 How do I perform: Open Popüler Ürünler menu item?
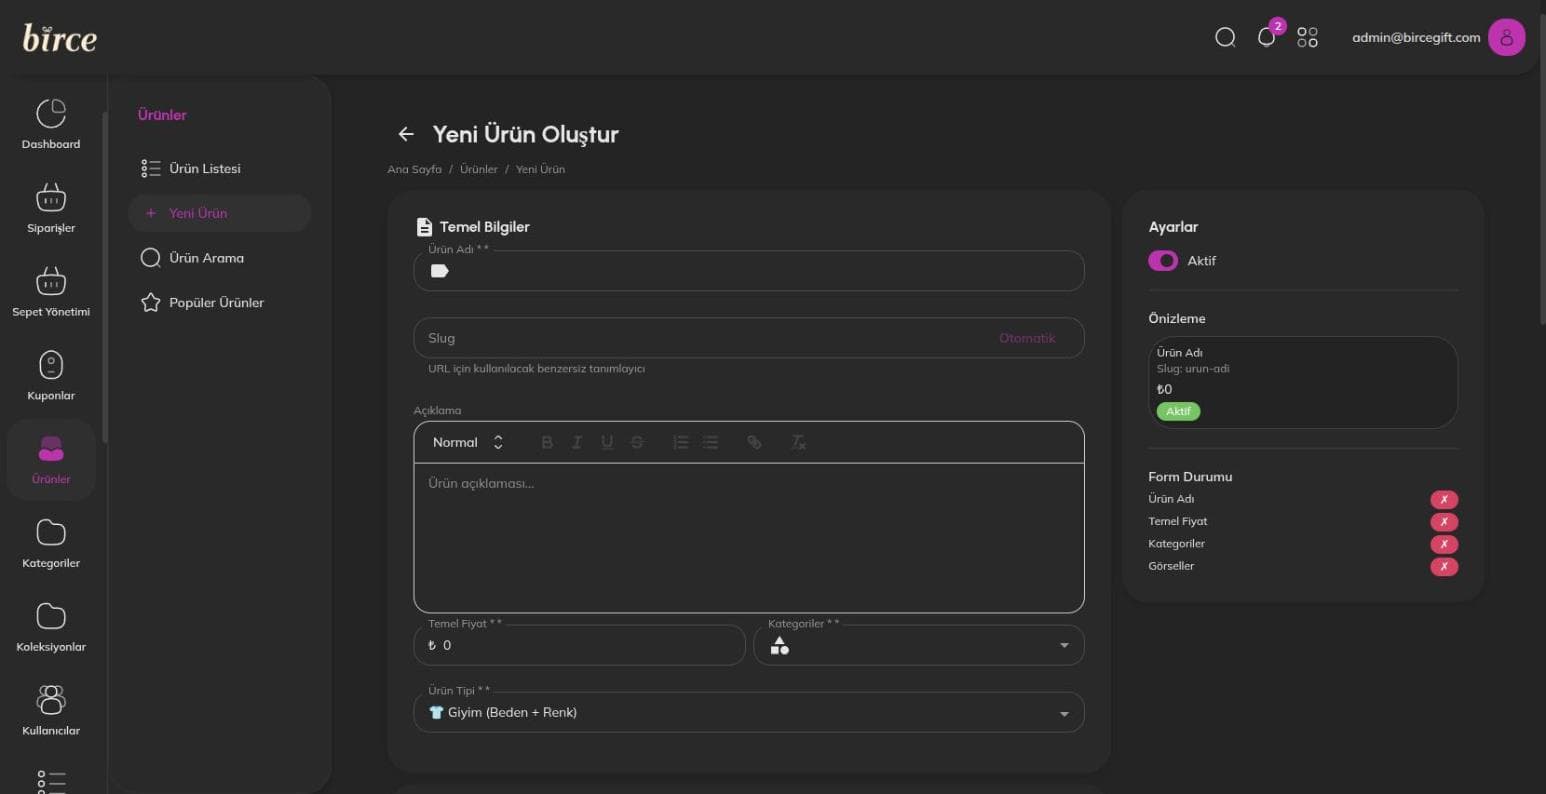click(219, 302)
